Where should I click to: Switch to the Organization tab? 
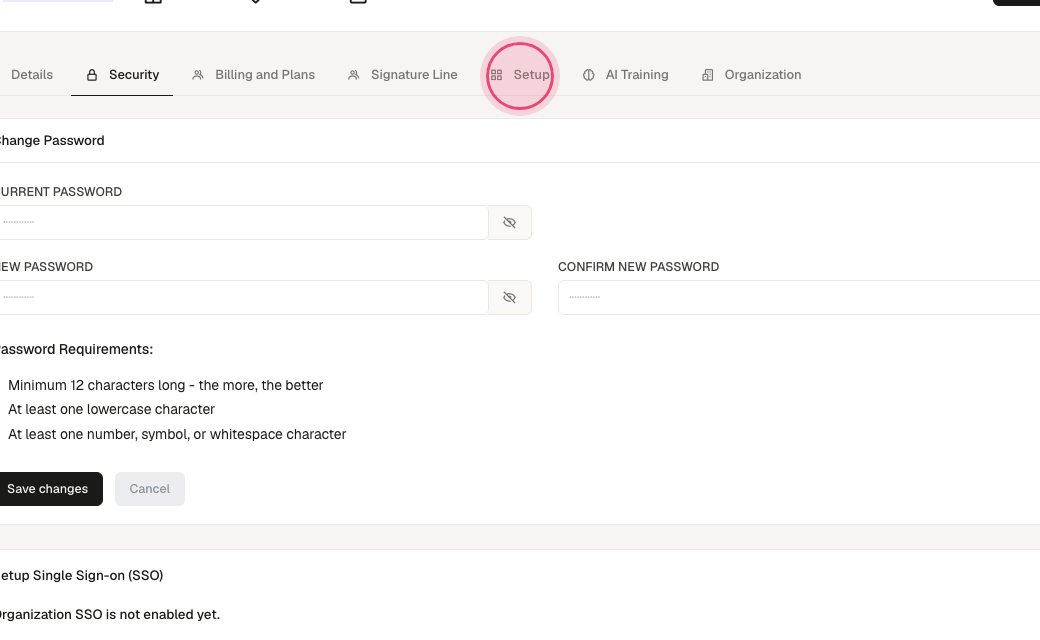tap(751, 75)
